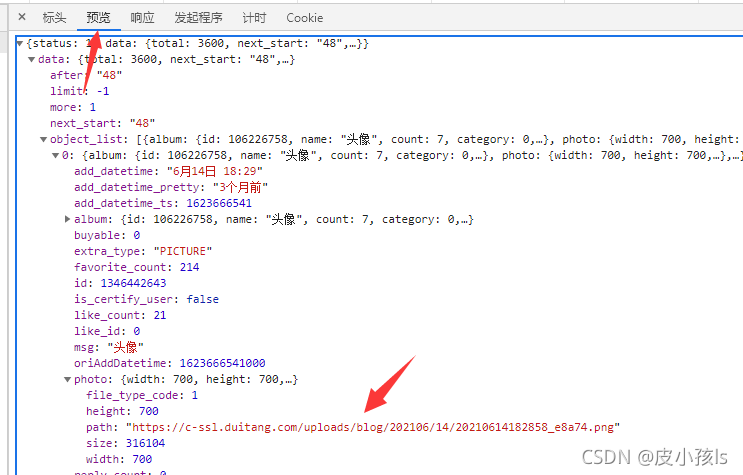Collapse the data object node
The width and height of the screenshot is (743, 475).
pos(31,60)
